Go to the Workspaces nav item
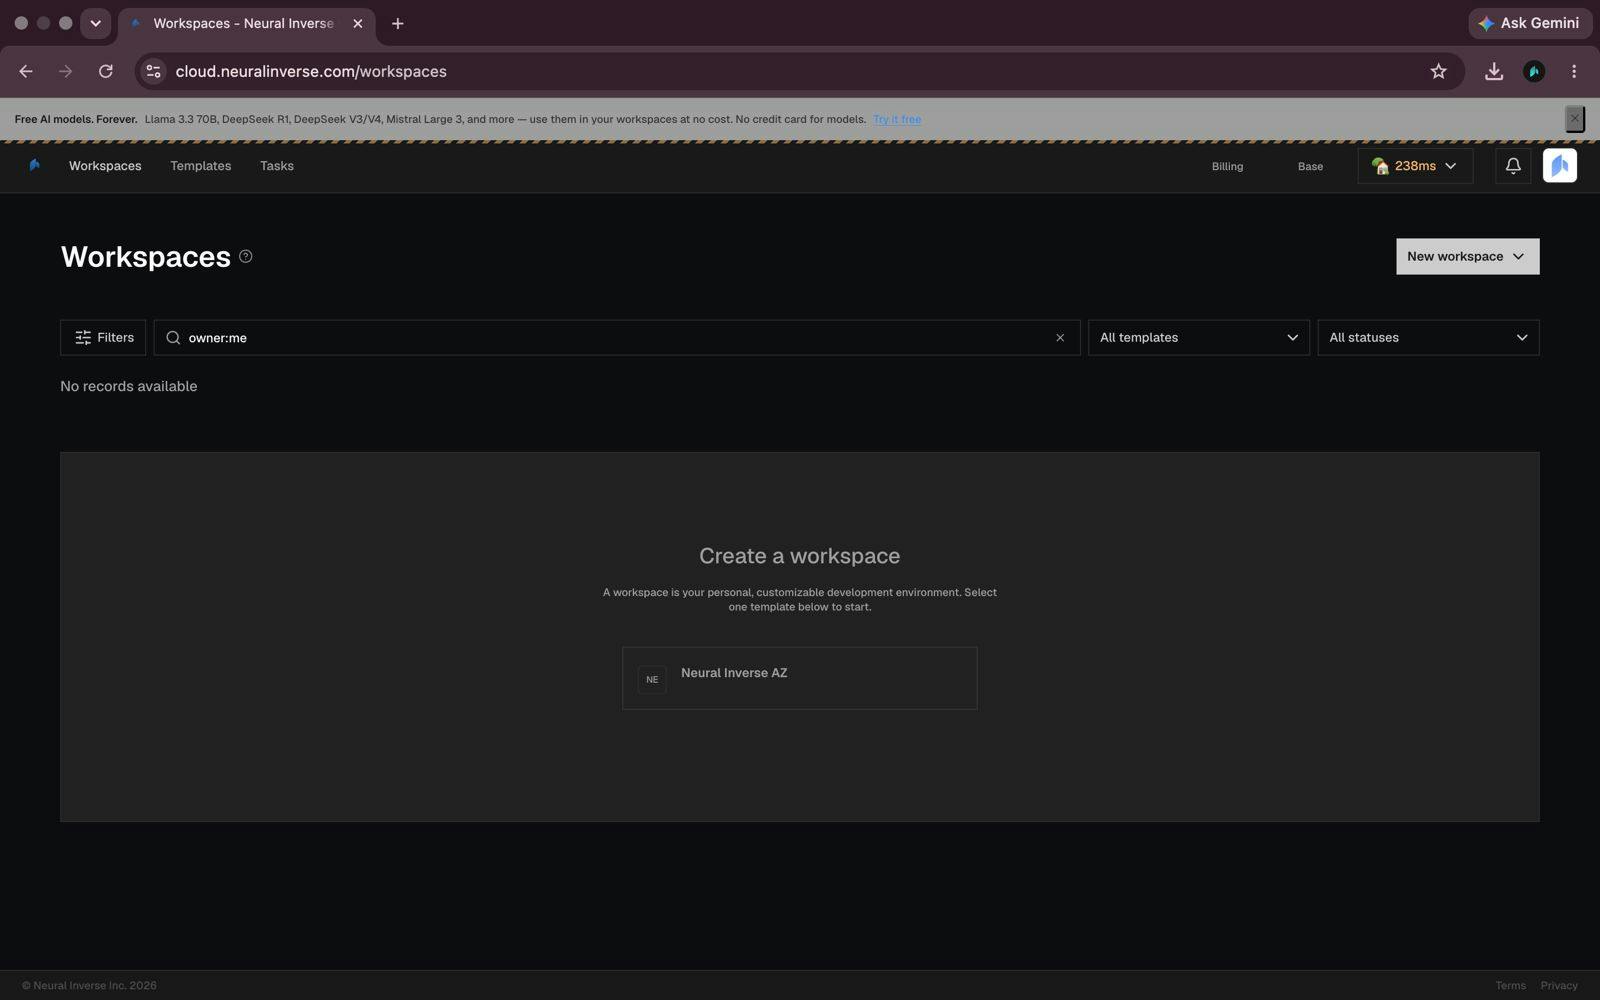The height and width of the screenshot is (1000, 1600). (x=105, y=166)
